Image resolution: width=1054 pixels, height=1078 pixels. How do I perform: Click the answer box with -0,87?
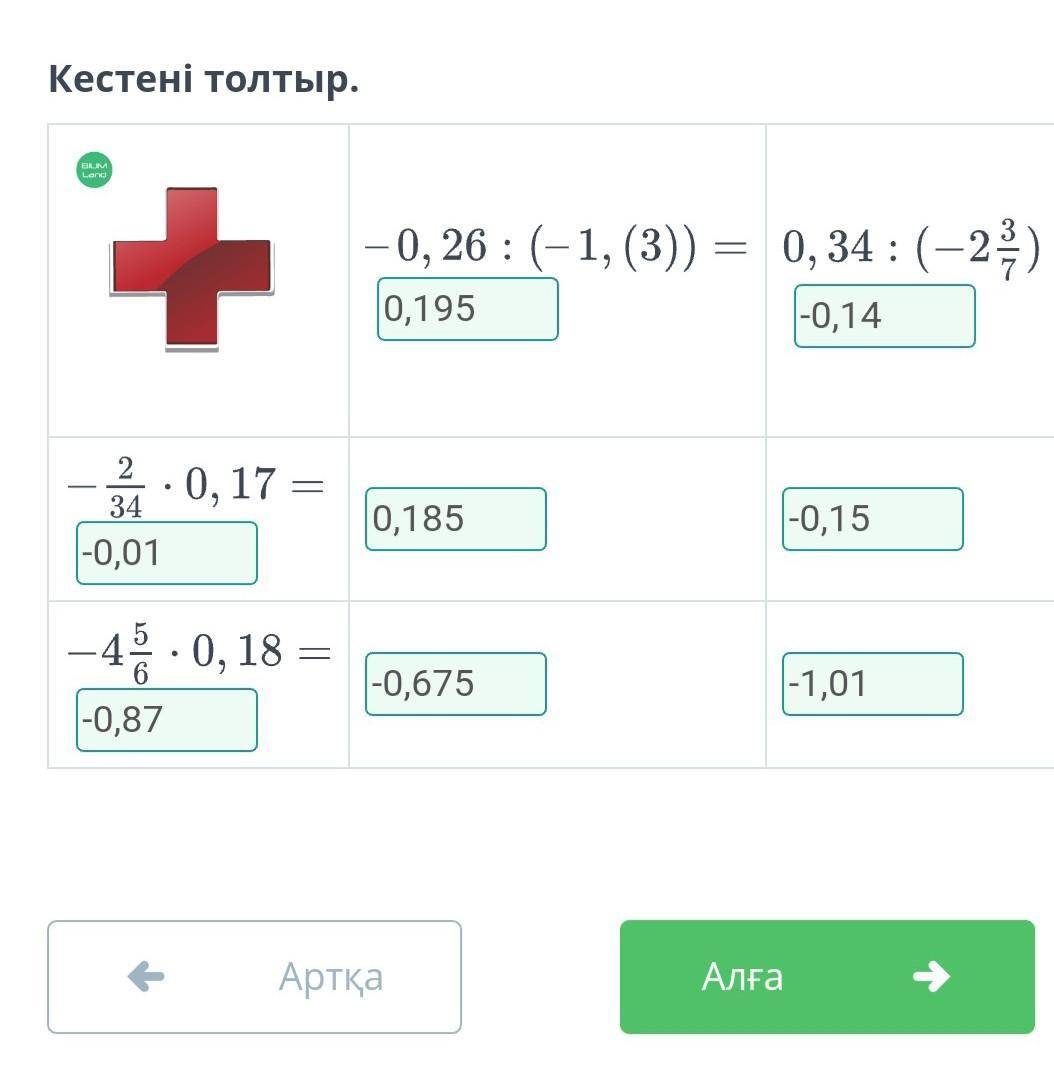point(166,720)
